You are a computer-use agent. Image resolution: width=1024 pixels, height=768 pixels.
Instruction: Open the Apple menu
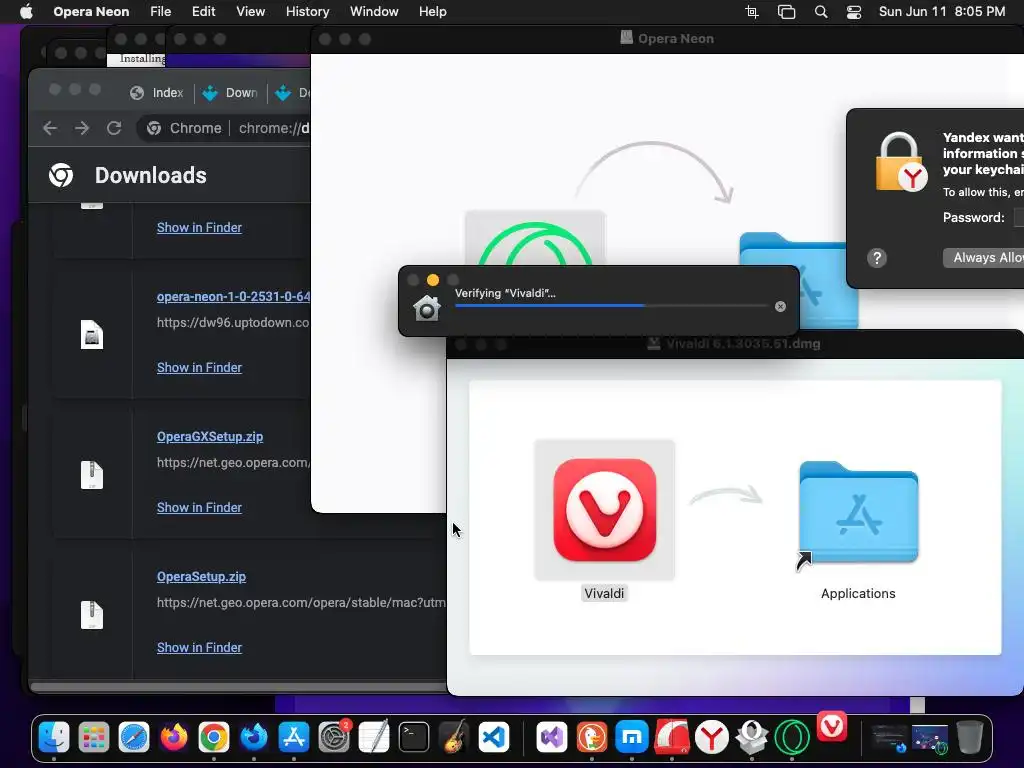pyautogui.click(x=26, y=12)
